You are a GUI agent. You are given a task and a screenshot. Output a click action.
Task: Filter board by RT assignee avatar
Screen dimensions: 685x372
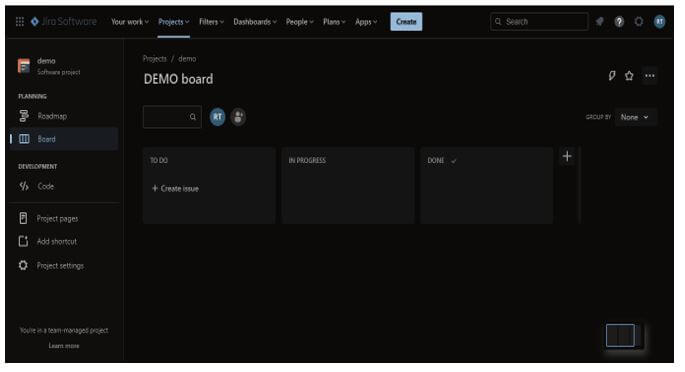218,117
